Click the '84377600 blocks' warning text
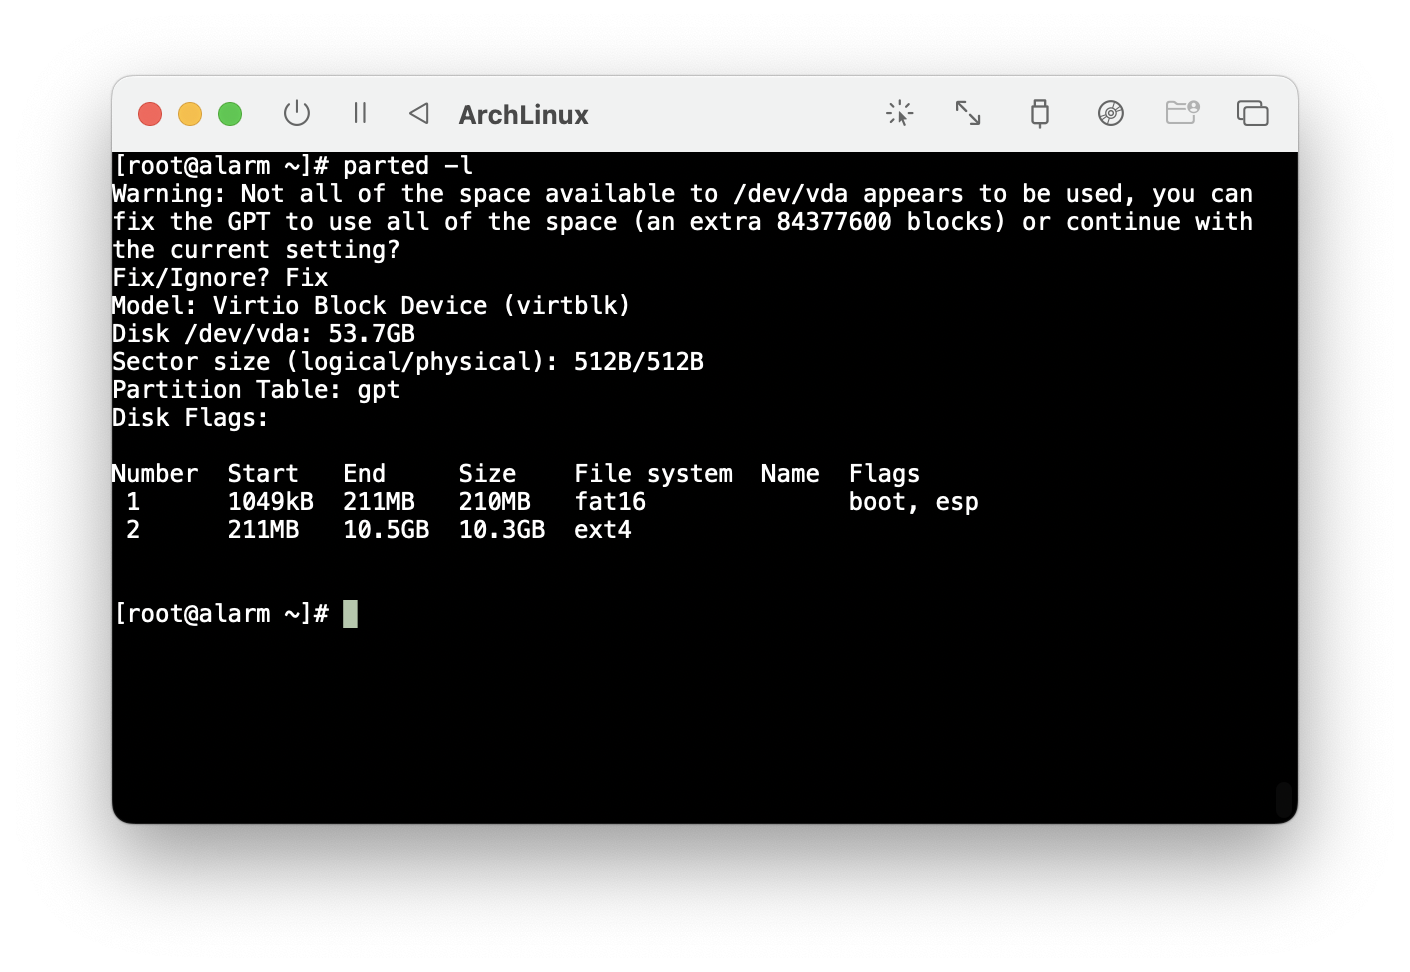Screen dimensions: 1410x972 (885, 222)
